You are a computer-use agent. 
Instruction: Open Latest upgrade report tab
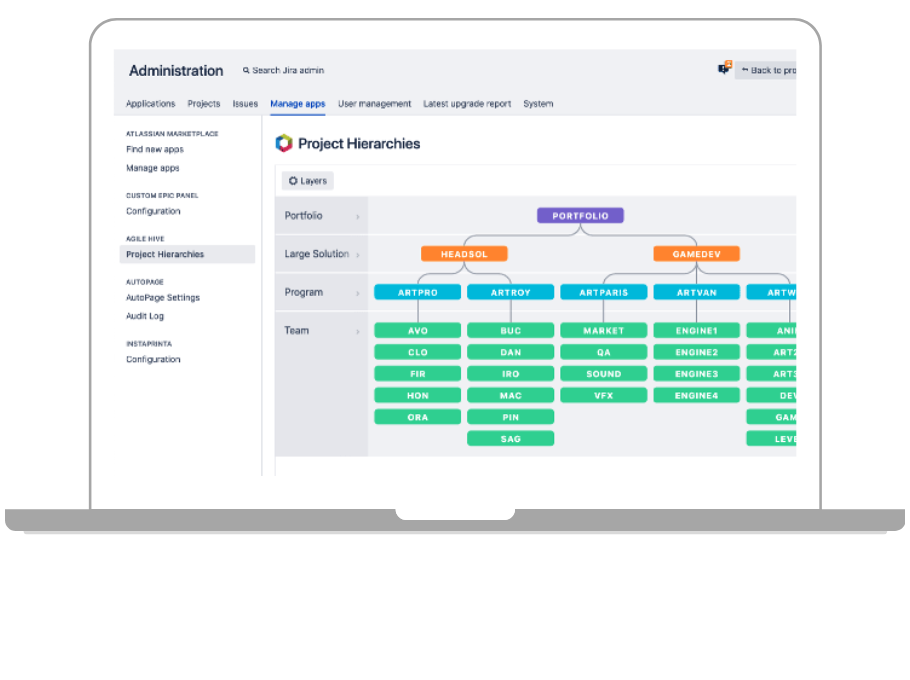tap(467, 104)
